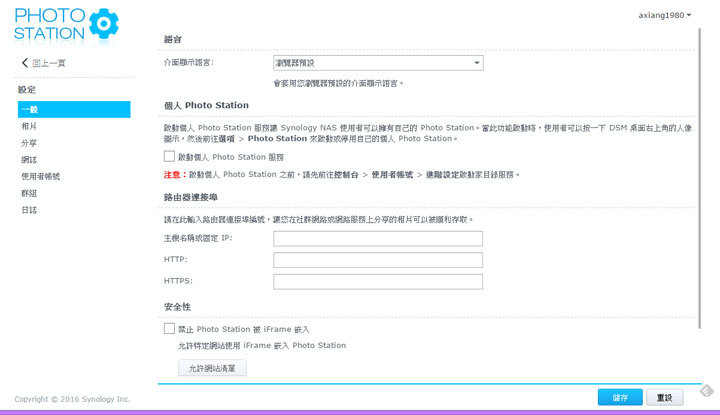720x415 pixels.
Task: Select the 一般 settings menu item
Action: pyautogui.click(x=74, y=109)
